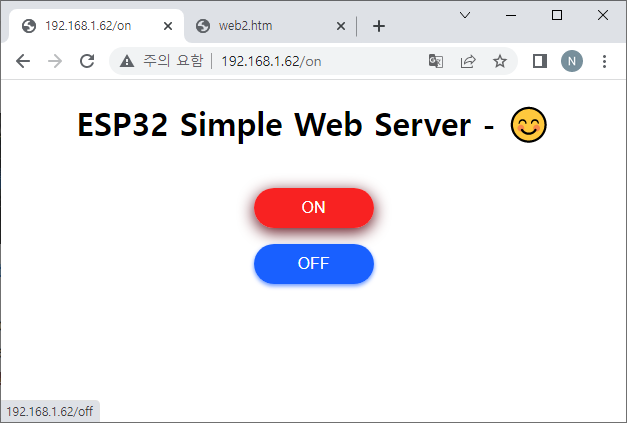The width and height of the screenshot is (627, 423).
Task: Reload the current page
Action: 87,61
